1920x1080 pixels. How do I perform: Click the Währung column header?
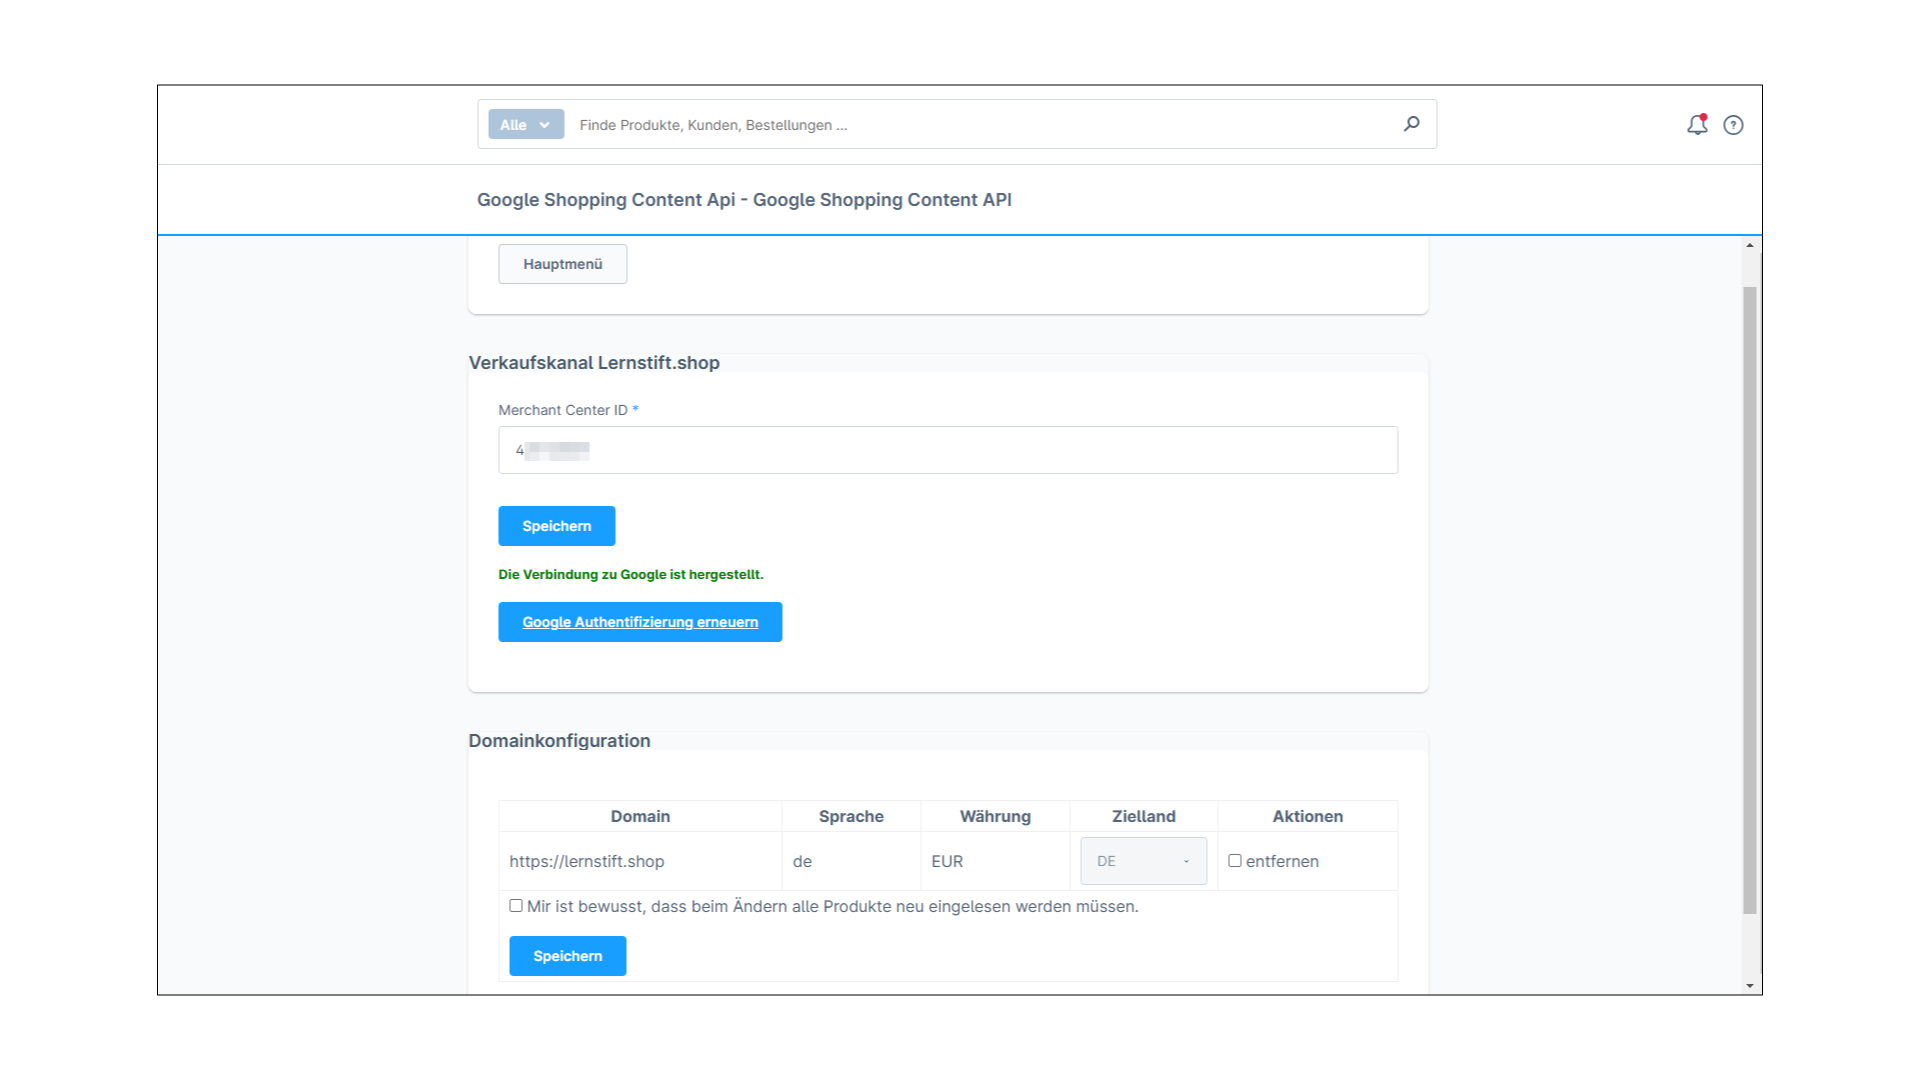coord(995,816)
